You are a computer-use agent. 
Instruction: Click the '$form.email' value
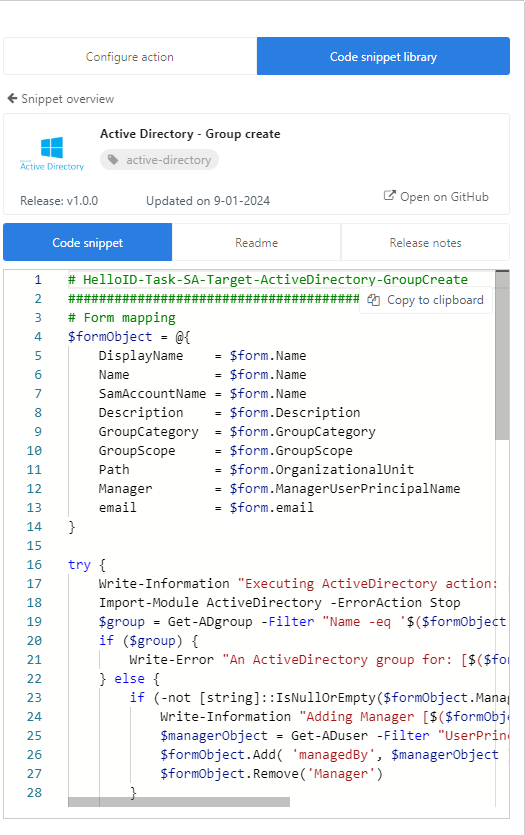272,508
